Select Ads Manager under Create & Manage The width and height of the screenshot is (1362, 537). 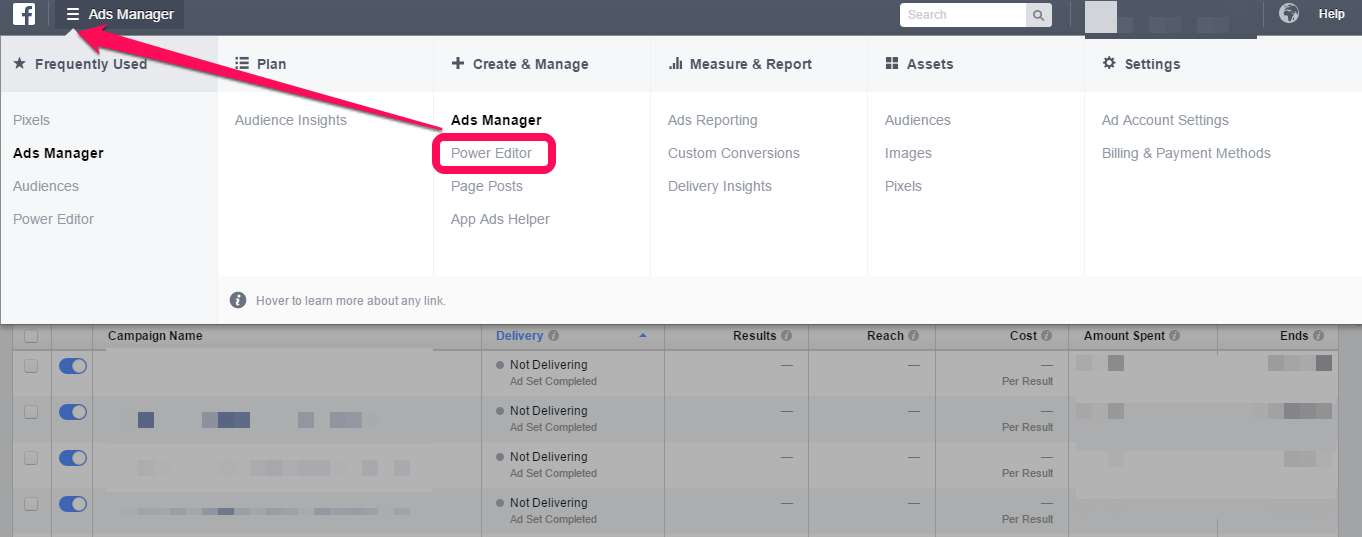[x=496, y=120]
